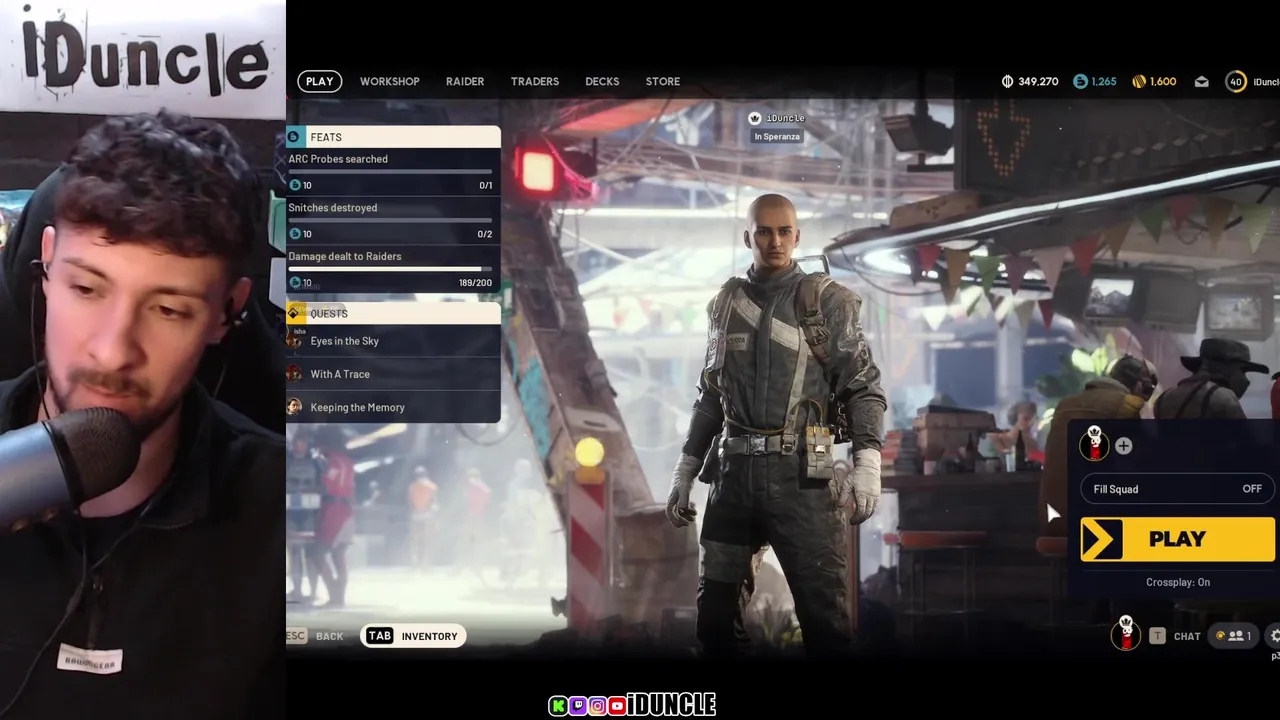Click the Snitches destroyed progress bar
The width and height of the screenshot is (1280, 720).
[x=390, y=220]
